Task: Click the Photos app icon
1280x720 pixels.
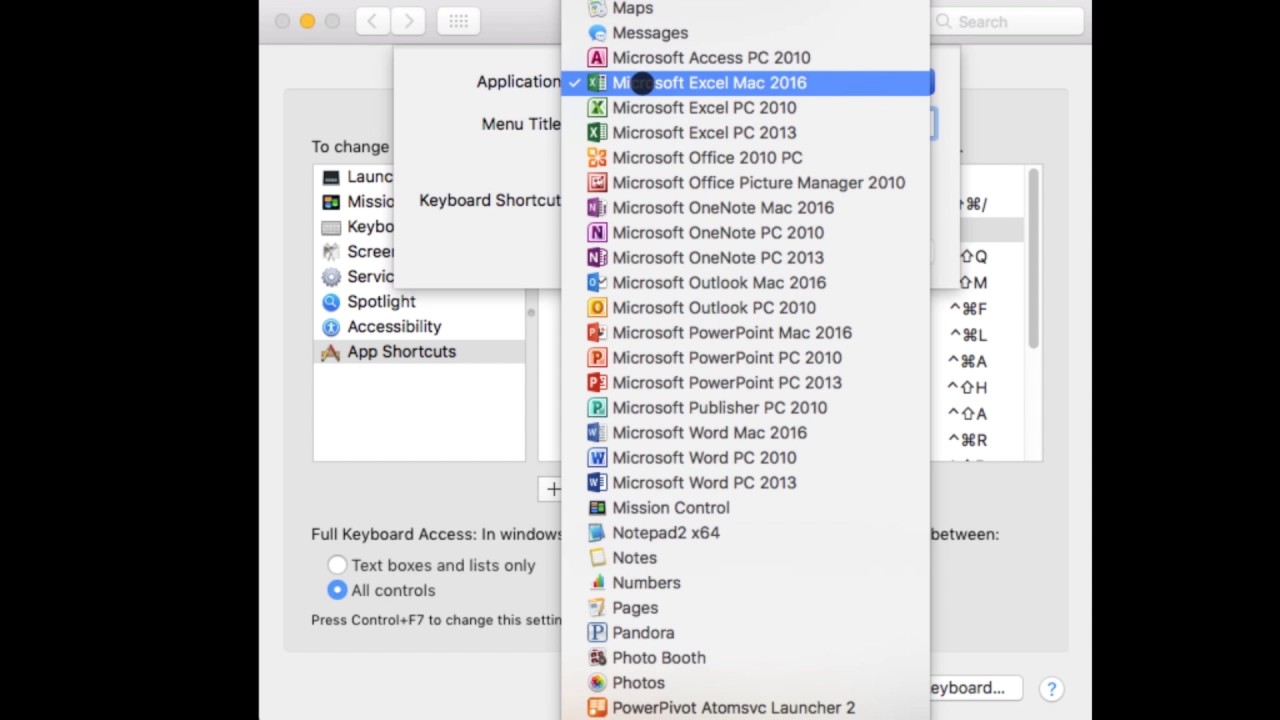Action: point(597,683)
